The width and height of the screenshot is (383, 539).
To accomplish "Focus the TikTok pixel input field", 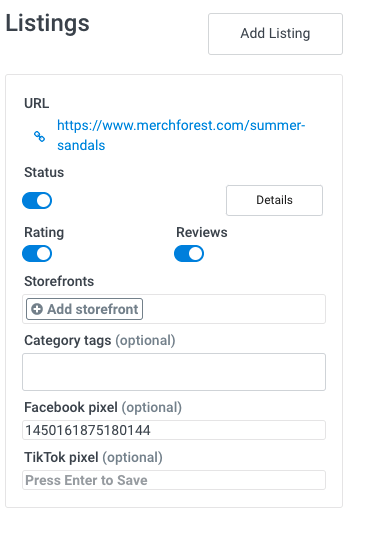I will [x=174, y=480].
